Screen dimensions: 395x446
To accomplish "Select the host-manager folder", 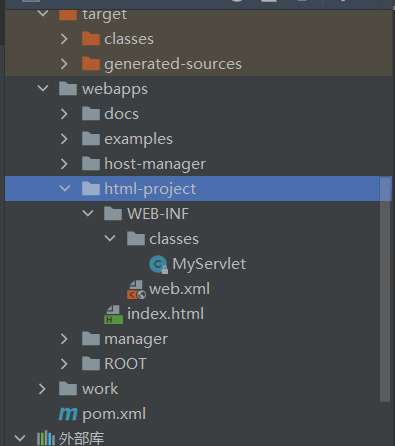I will [155, 164].
